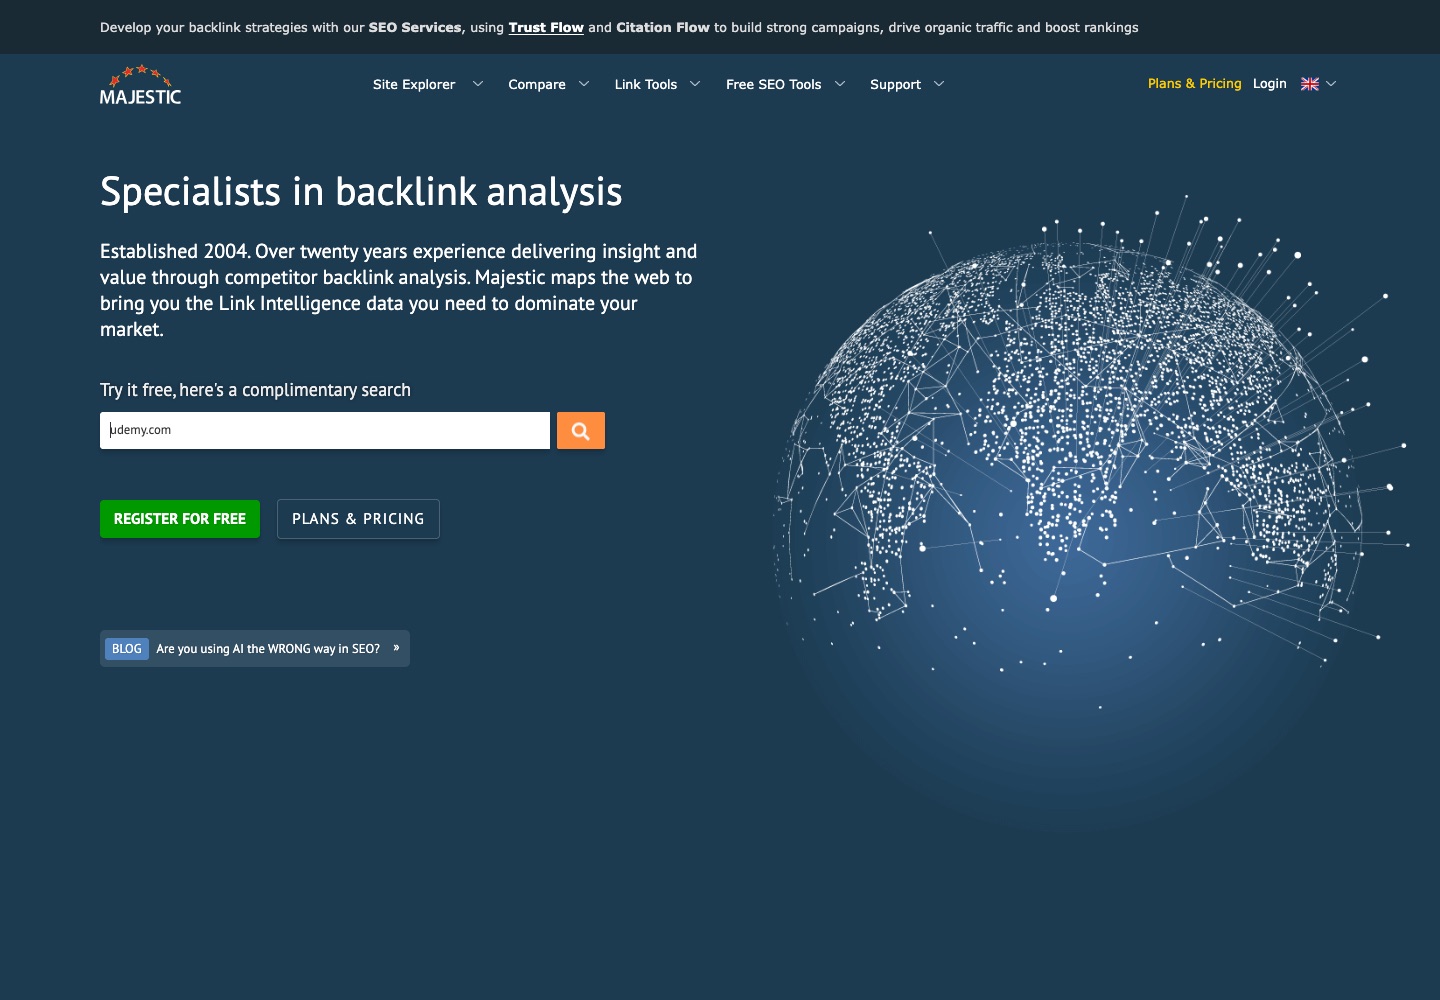Open the language selector chevron

click(1331, 84)
